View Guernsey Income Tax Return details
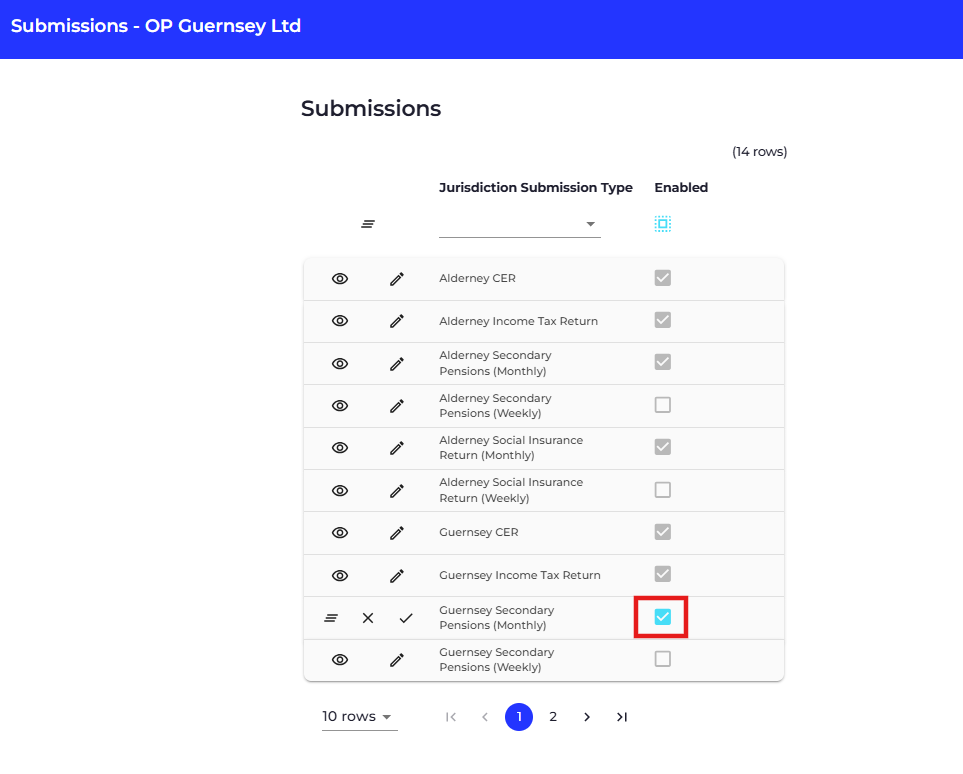Viewport: 963px width, 774px height. [340, 576]
